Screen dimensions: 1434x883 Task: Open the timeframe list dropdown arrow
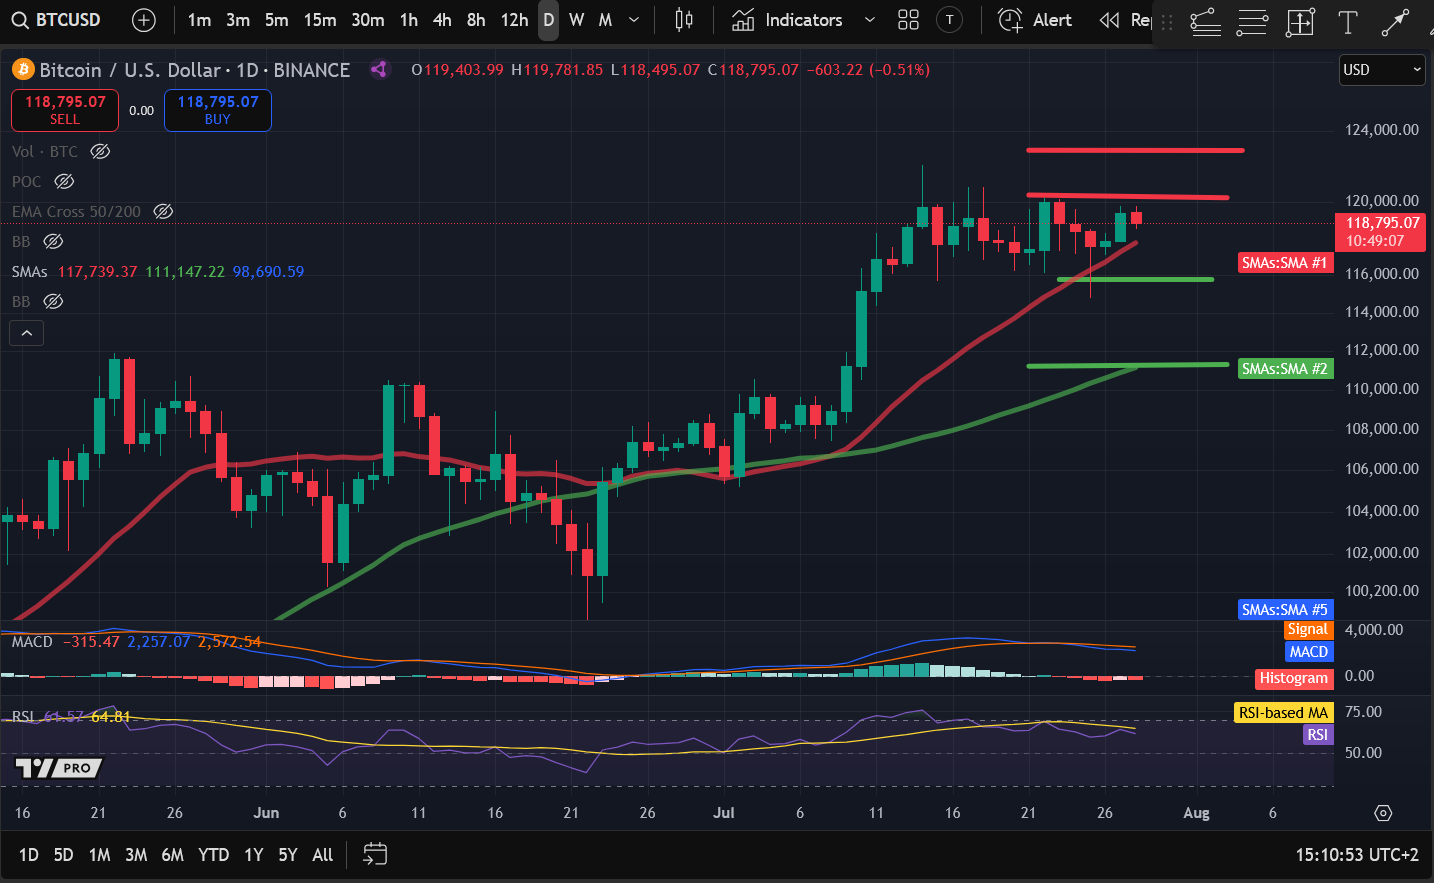[x=634, y=20]
